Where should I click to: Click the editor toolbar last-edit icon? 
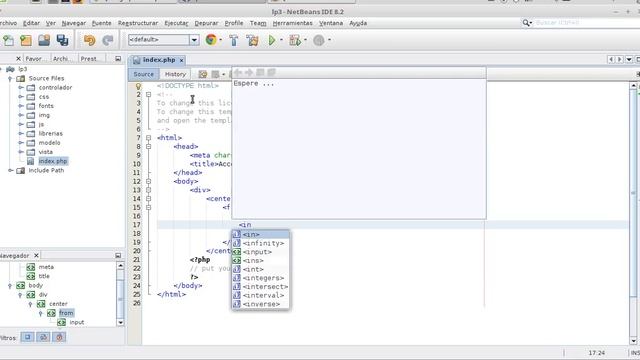coord(203,74)
